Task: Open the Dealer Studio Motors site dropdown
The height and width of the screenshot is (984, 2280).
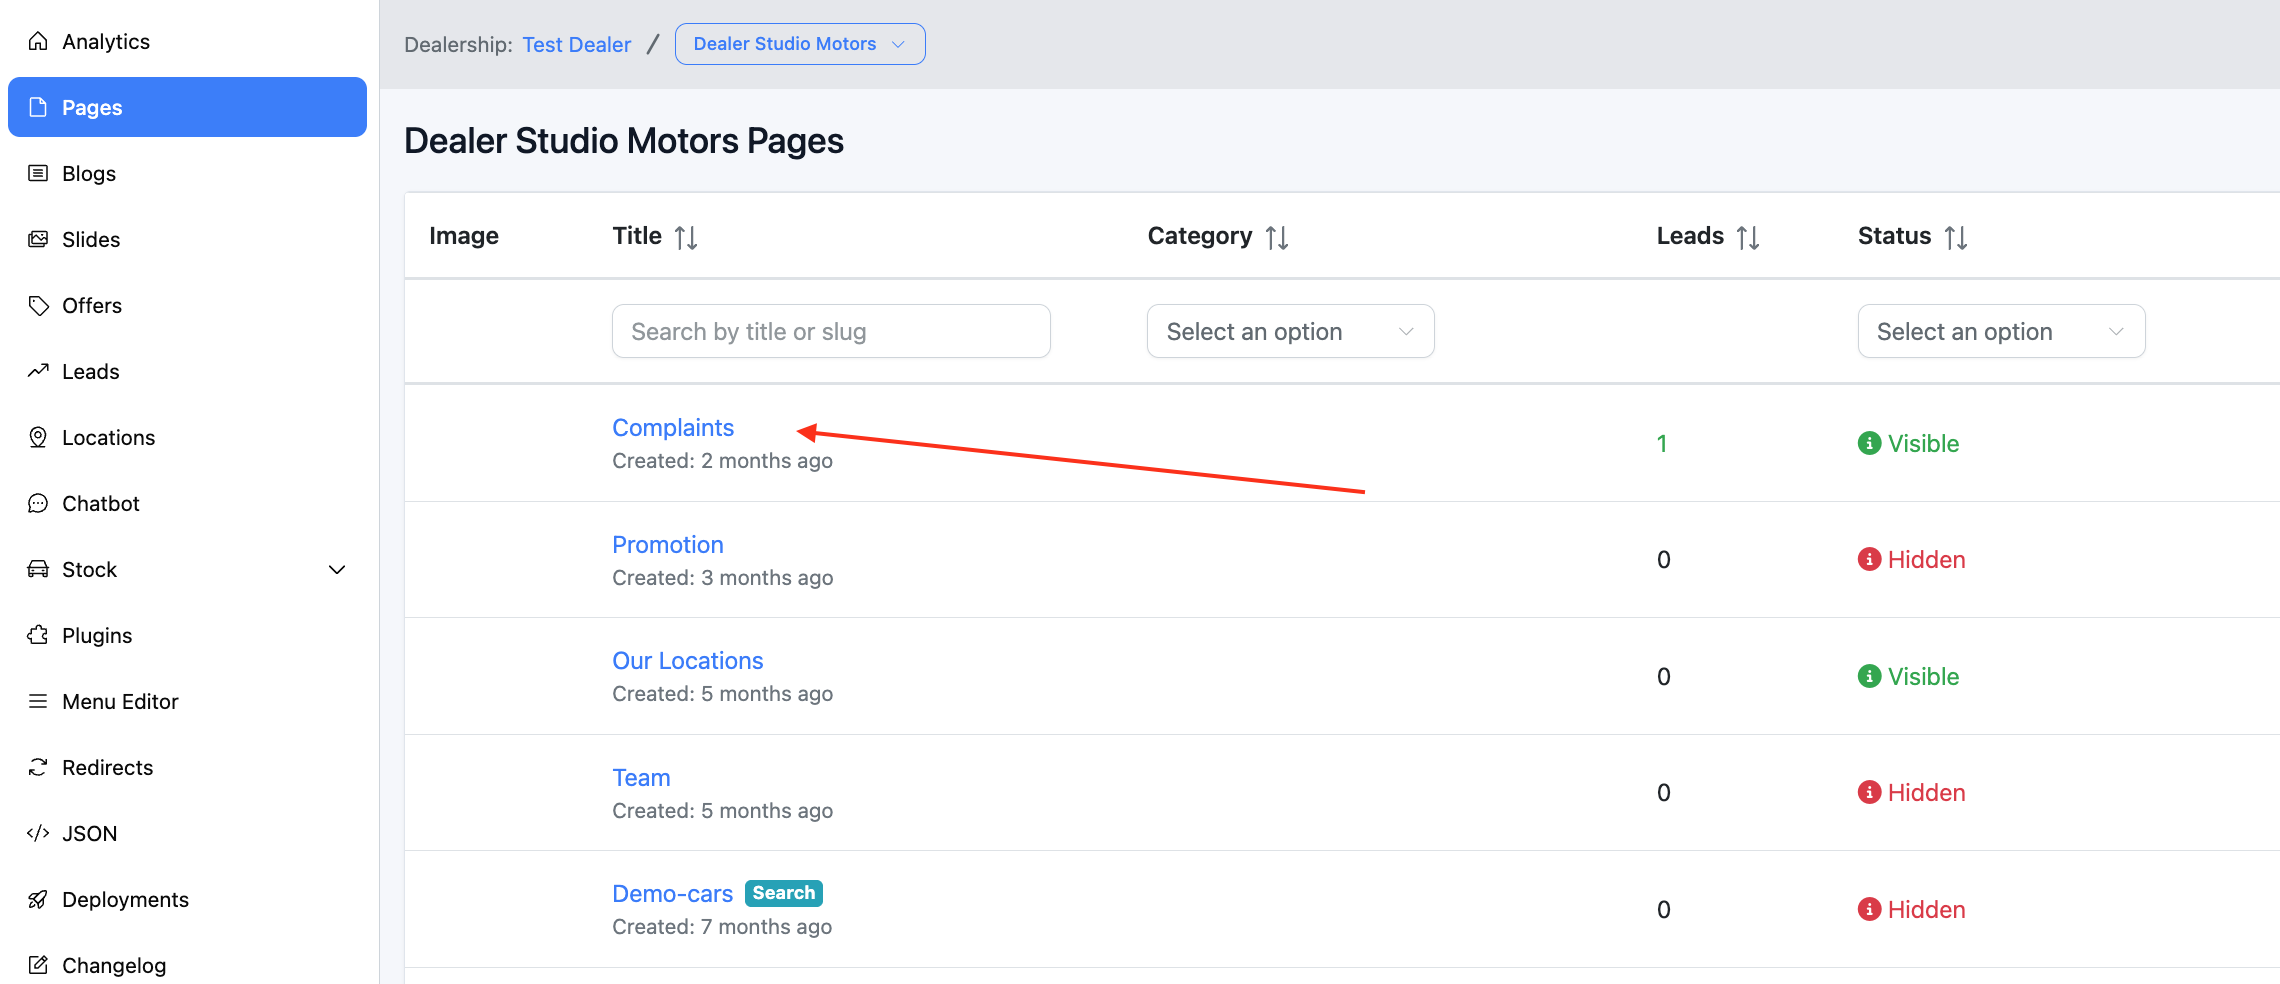Action: point(799,44)
